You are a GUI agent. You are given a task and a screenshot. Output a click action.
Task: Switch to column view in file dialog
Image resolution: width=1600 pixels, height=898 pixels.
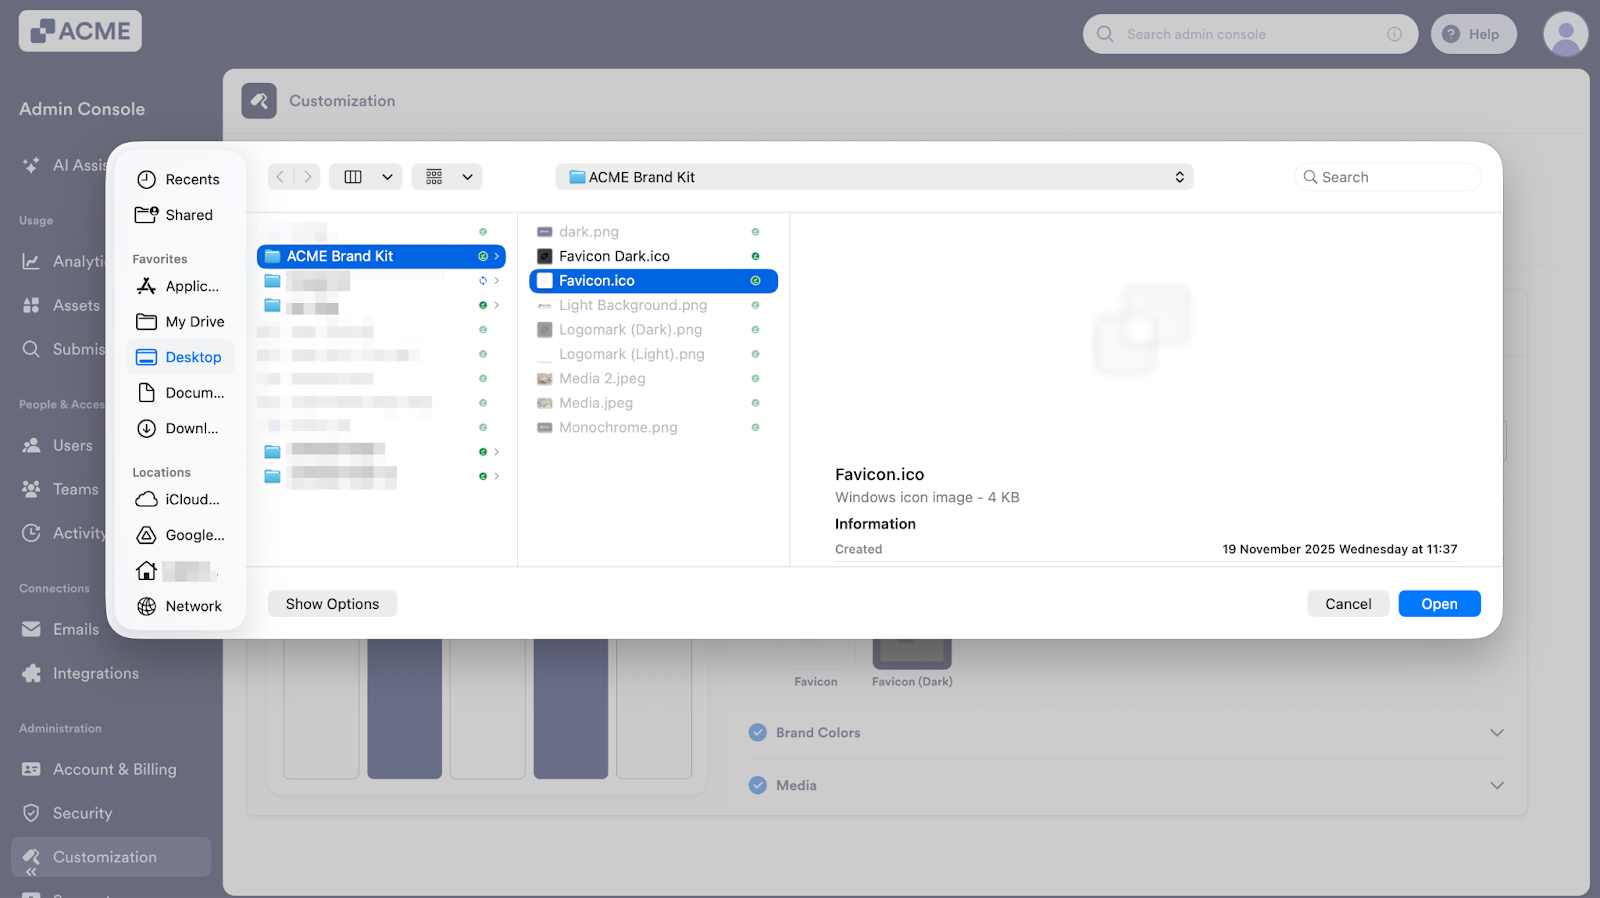[x=353, y=177]
